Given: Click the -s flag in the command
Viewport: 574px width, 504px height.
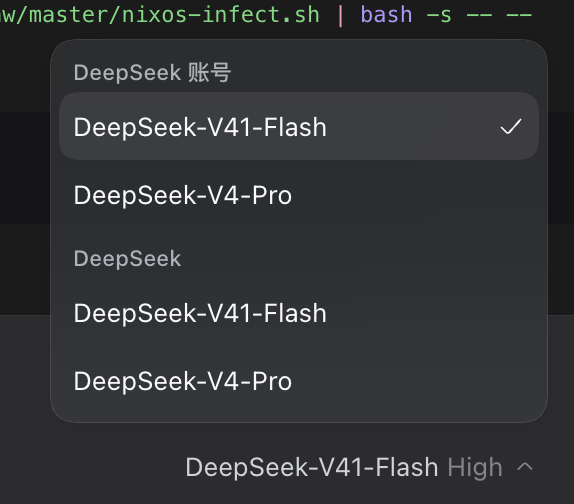Looking at the screenshot, I should (x=439, y=15).
